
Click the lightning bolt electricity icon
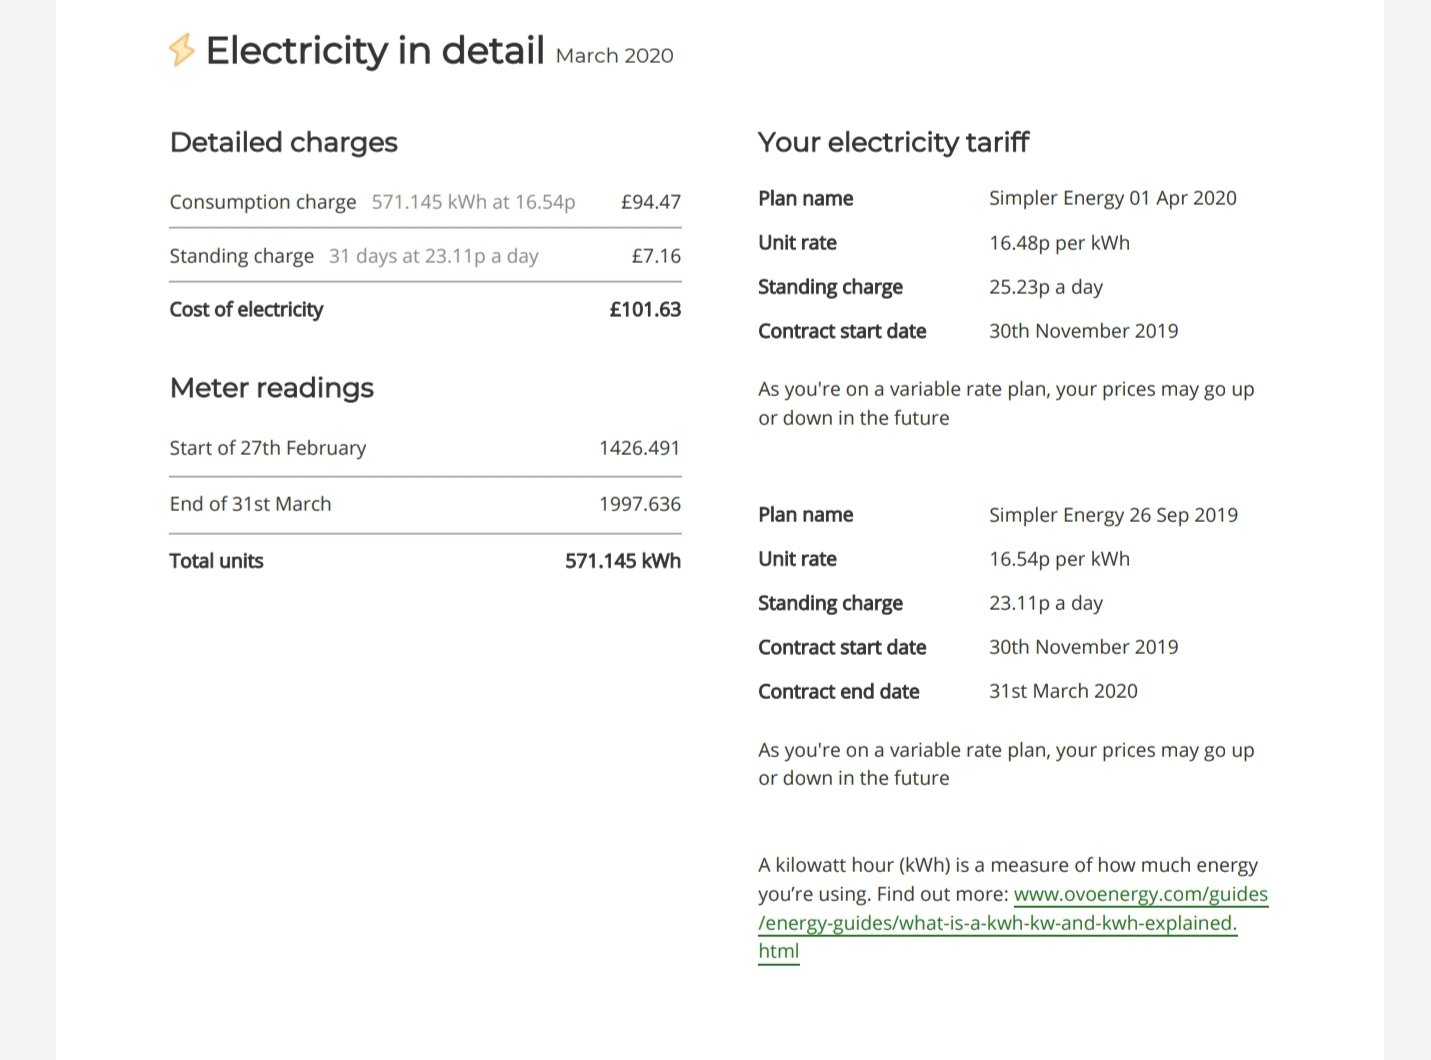(181, 50)
